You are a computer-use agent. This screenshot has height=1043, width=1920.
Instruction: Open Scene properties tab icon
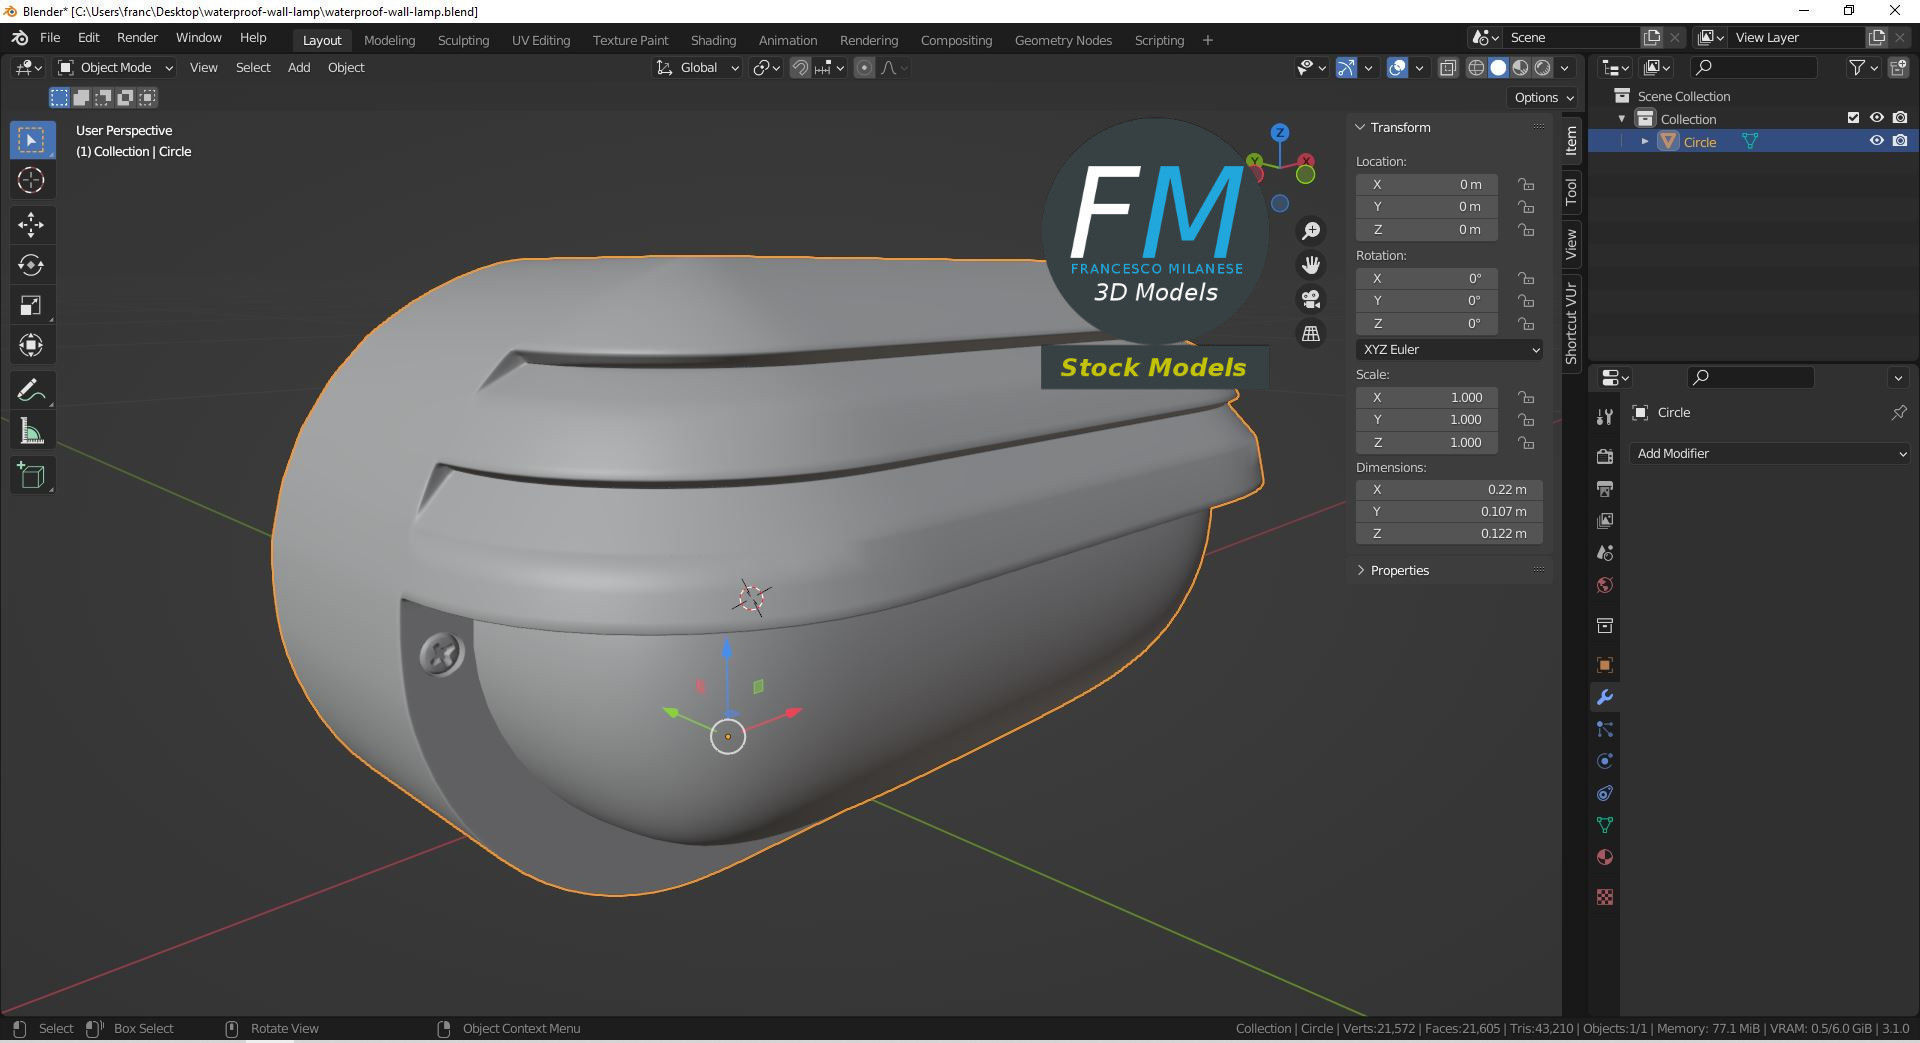[1605, 553]
